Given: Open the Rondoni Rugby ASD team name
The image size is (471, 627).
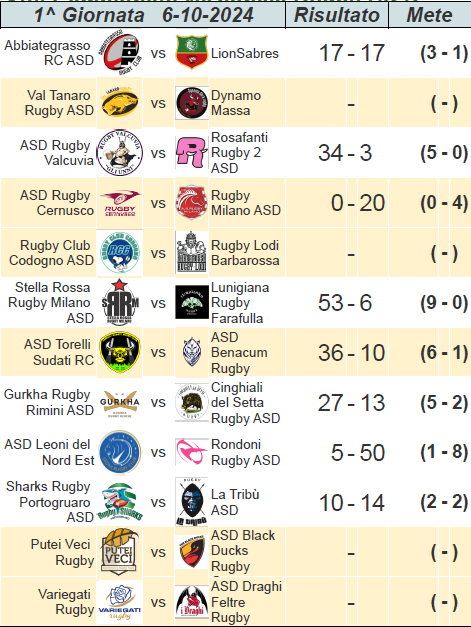Looking at the screenshot, I should coord(245,452).
